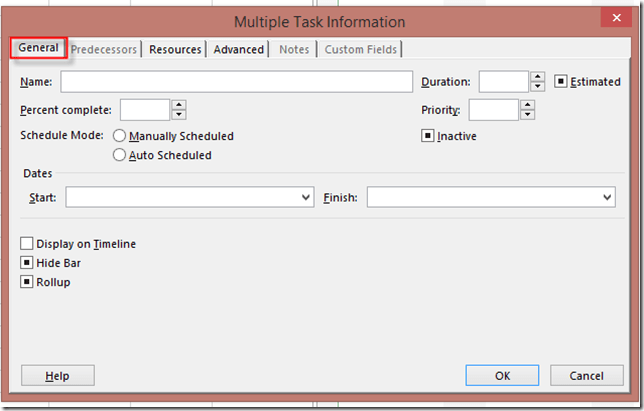Decrease Percent complete using down arrow
Image resolution: width=644 pixels, height=411 pixels.
coord(178,115)
